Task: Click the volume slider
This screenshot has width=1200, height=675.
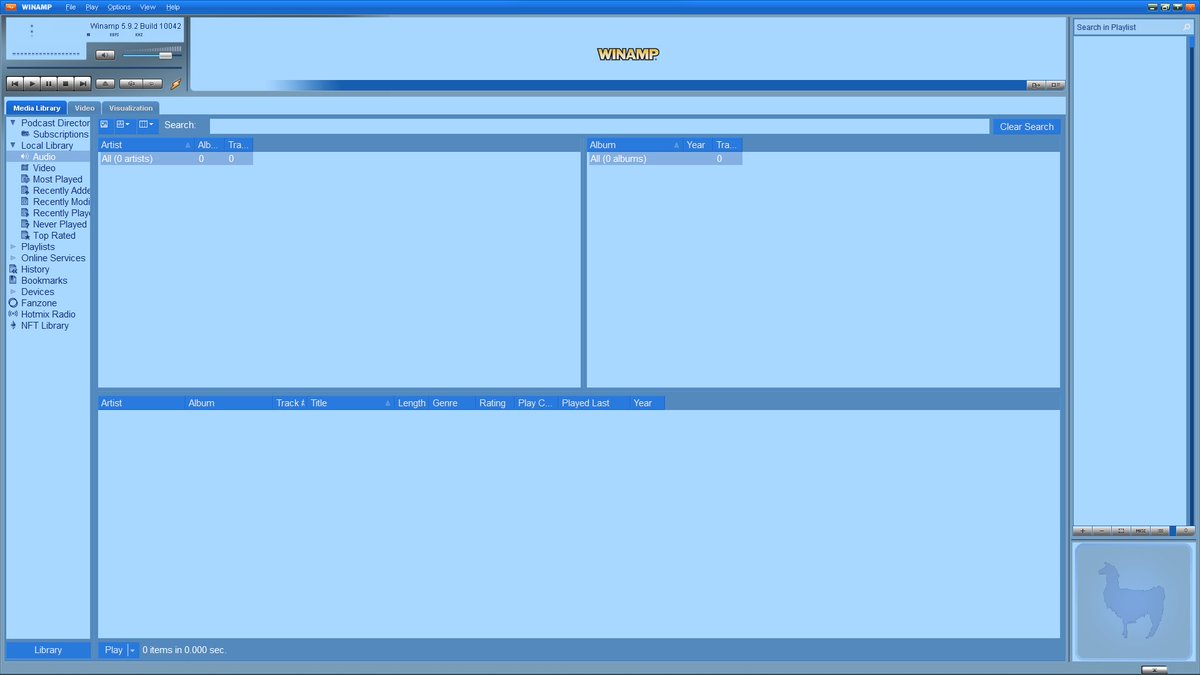Action: (152, 55)
